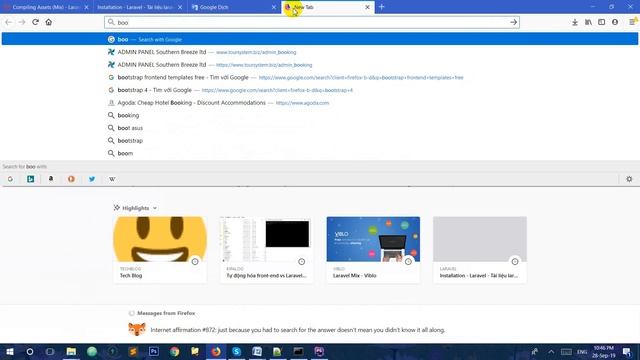Open Photoshop from the taskbar
Viewport: 640px width, 360px height.
point(154,351)
